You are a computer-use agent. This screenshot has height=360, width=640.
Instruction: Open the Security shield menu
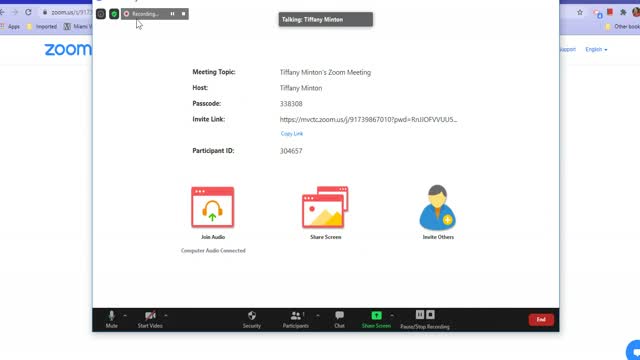[x=251, y=320]
